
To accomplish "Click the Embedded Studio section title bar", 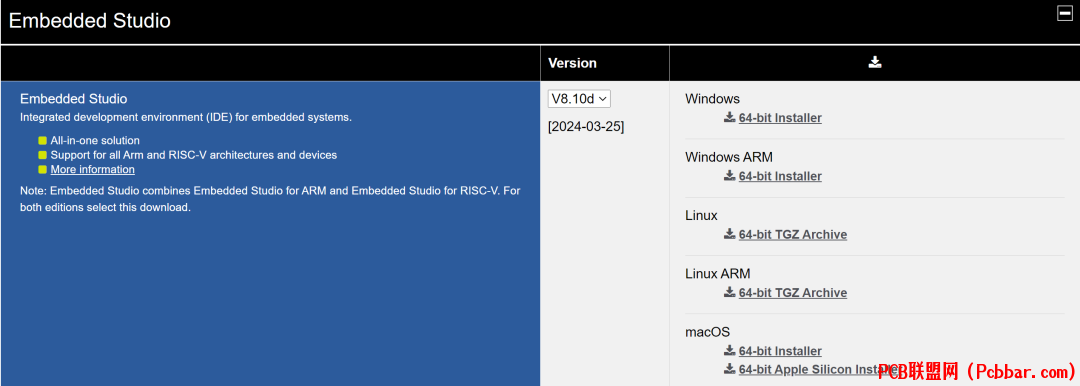I will [x=540, y=22].
